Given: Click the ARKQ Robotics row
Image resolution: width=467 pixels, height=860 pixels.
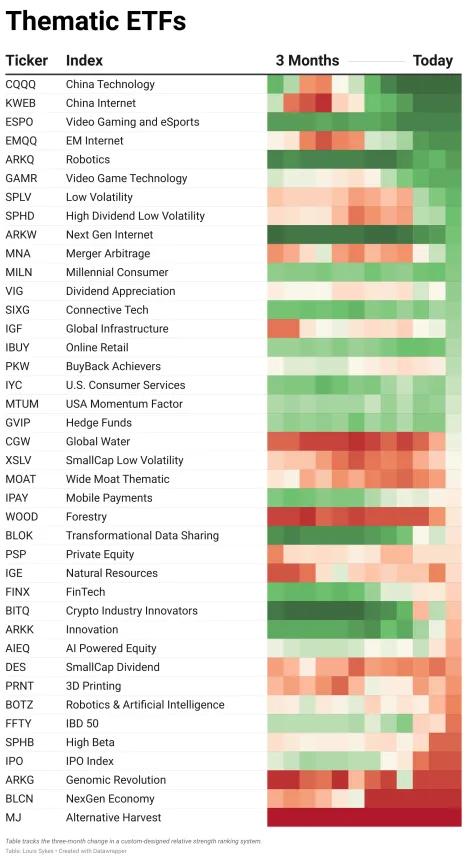Looking at the screenshot, I should [x=233, y=160].
